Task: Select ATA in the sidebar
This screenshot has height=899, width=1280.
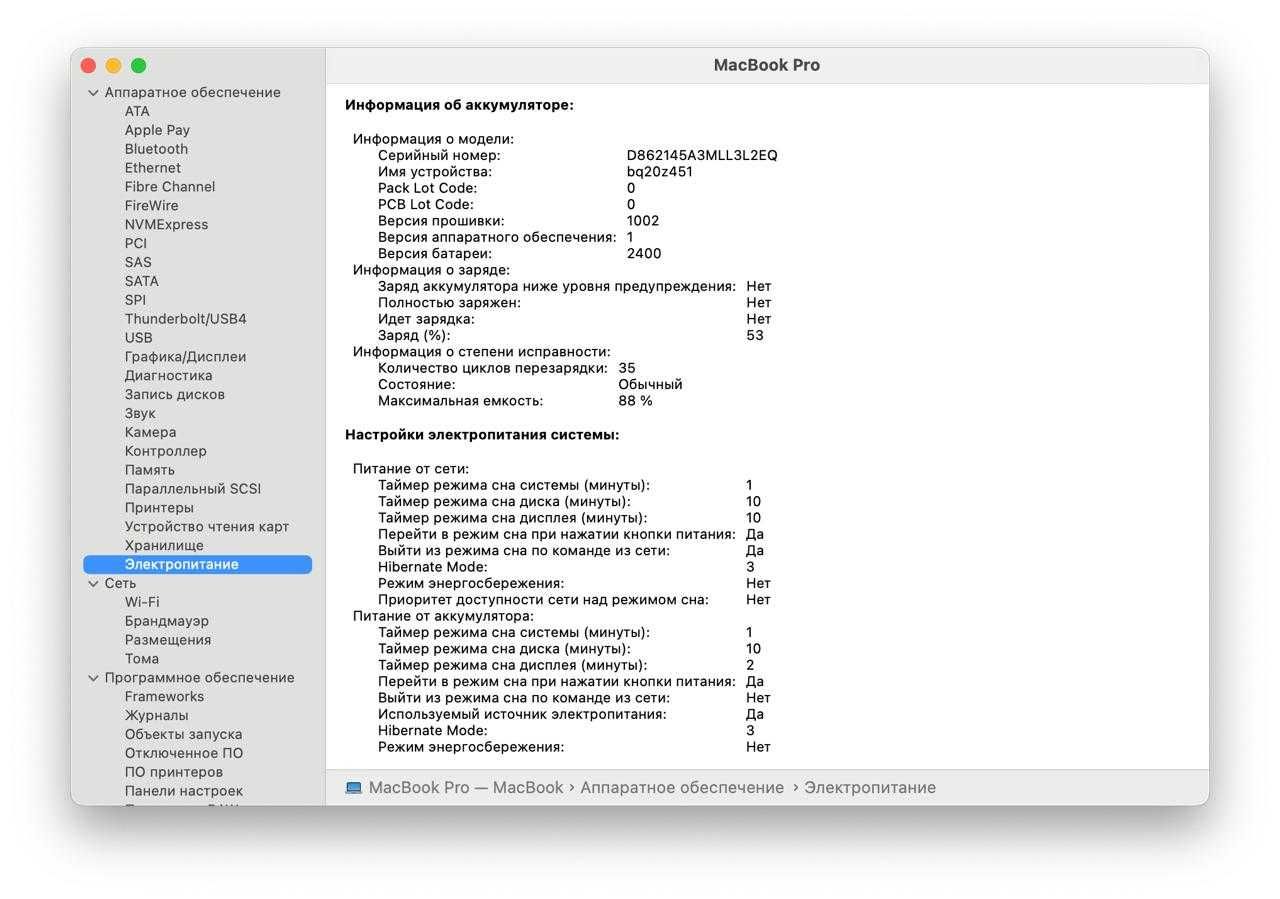Action: click(x=137, y=111)
